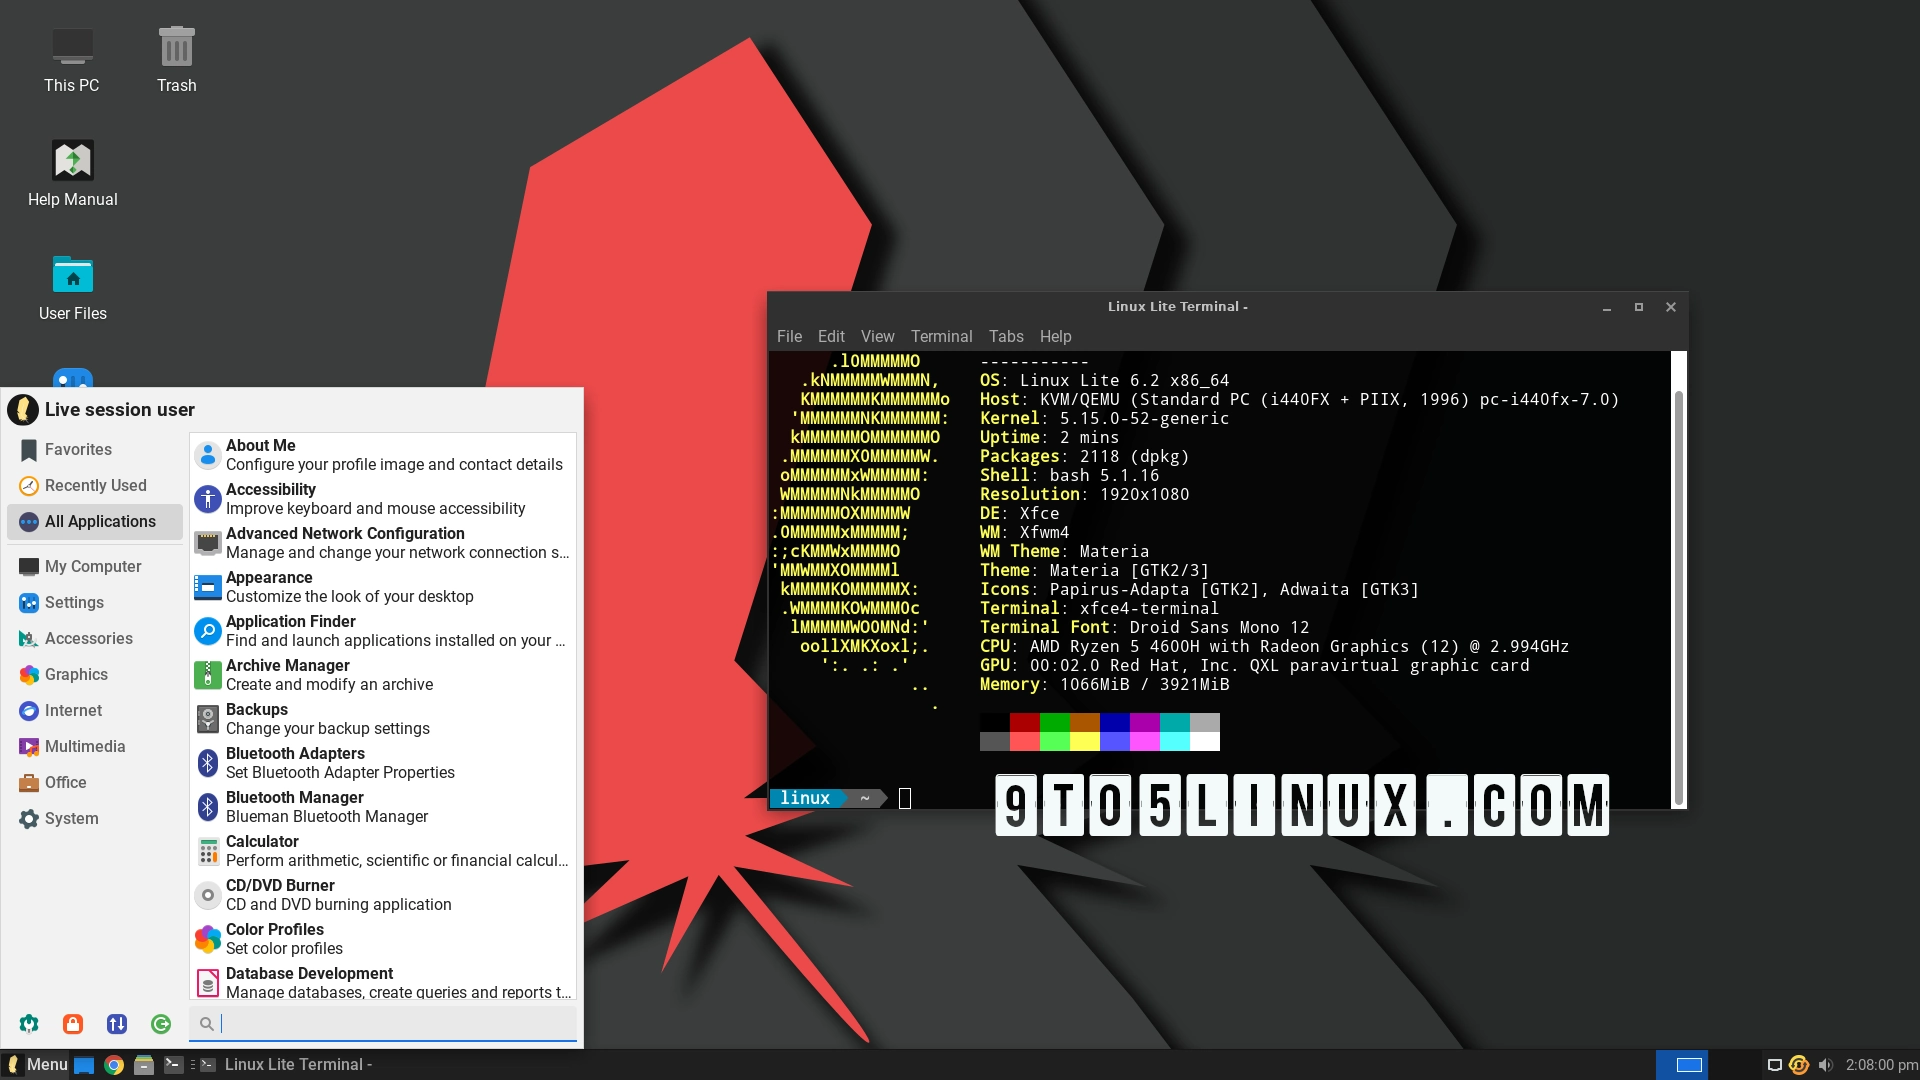Screen dimensions: 1920x1080
Task: Select the Recently Used category
Action: tap(94, 485)
